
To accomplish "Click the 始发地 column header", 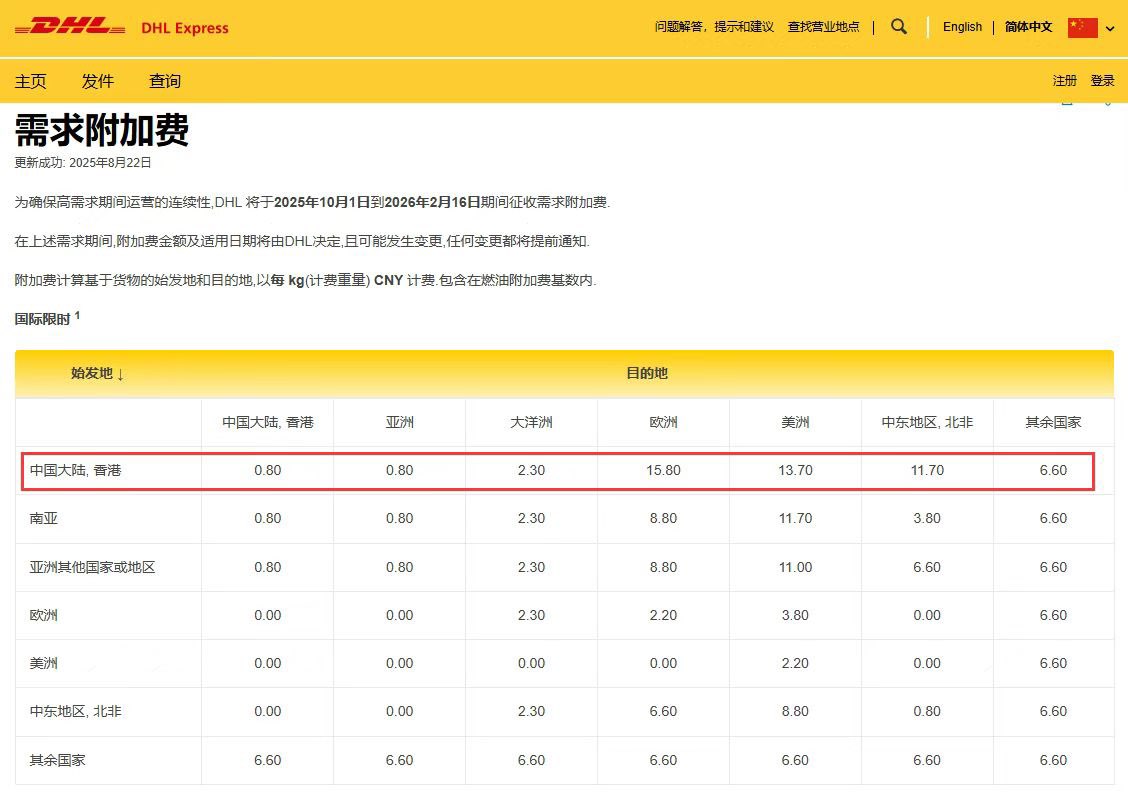I will [x=90, y=374].
